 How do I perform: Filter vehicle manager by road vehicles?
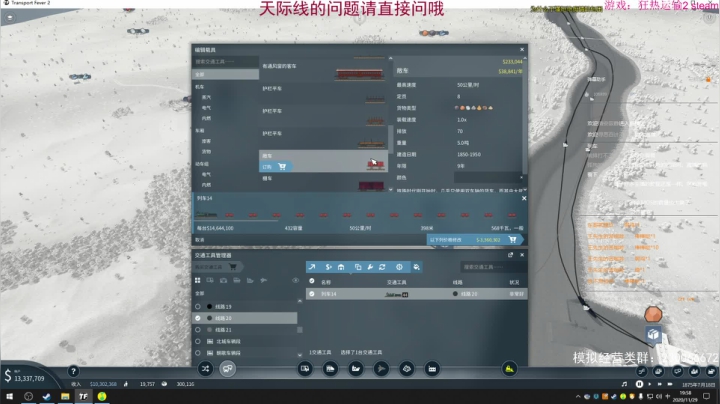click(x=210, y=280)
